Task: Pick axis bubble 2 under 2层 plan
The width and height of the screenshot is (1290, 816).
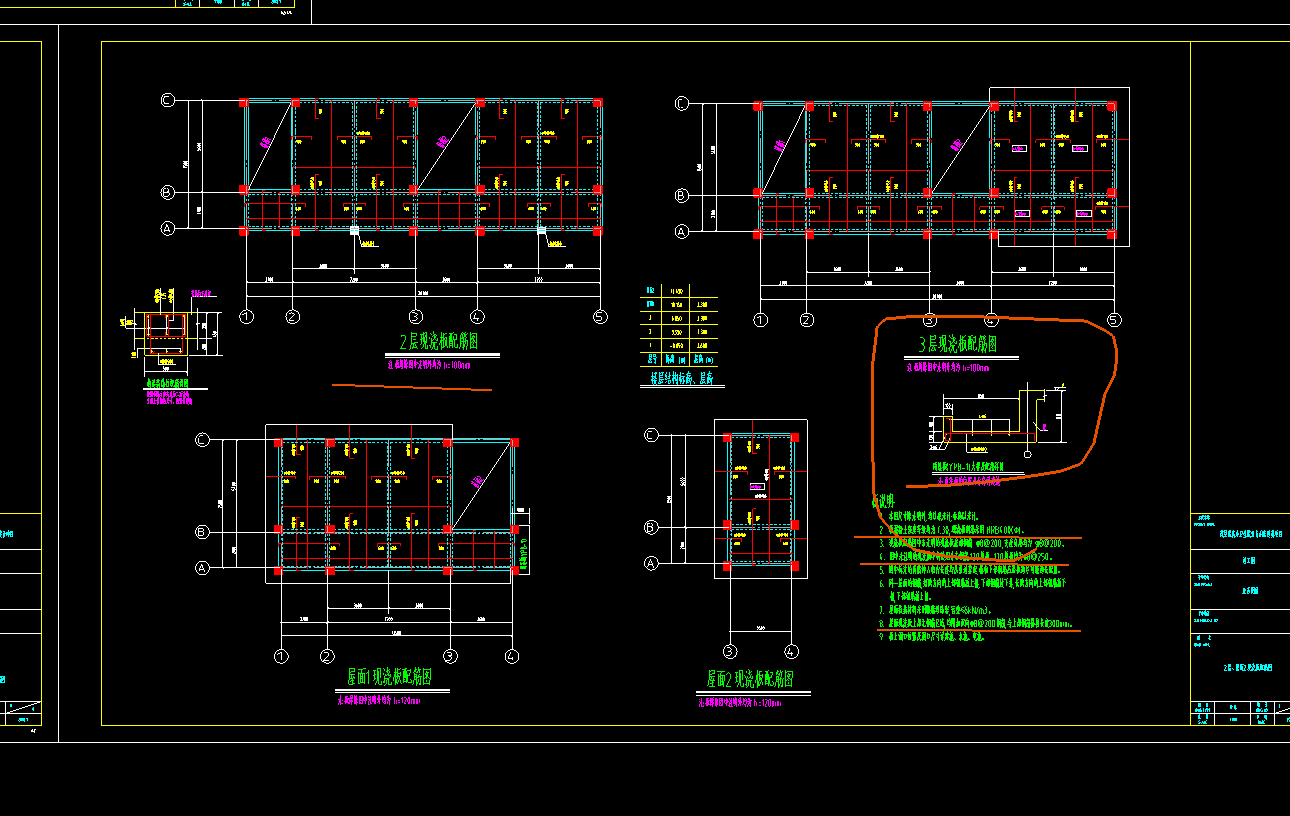Action: coord(292,317)
